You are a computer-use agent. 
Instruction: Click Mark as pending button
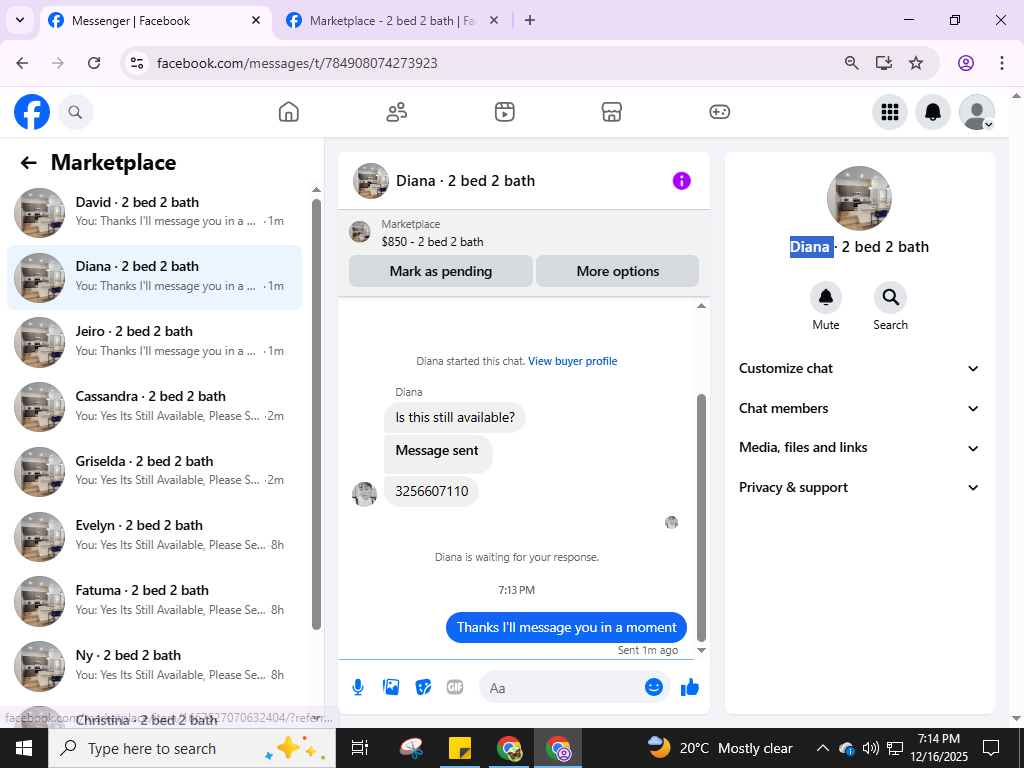[x=441, y=271]
